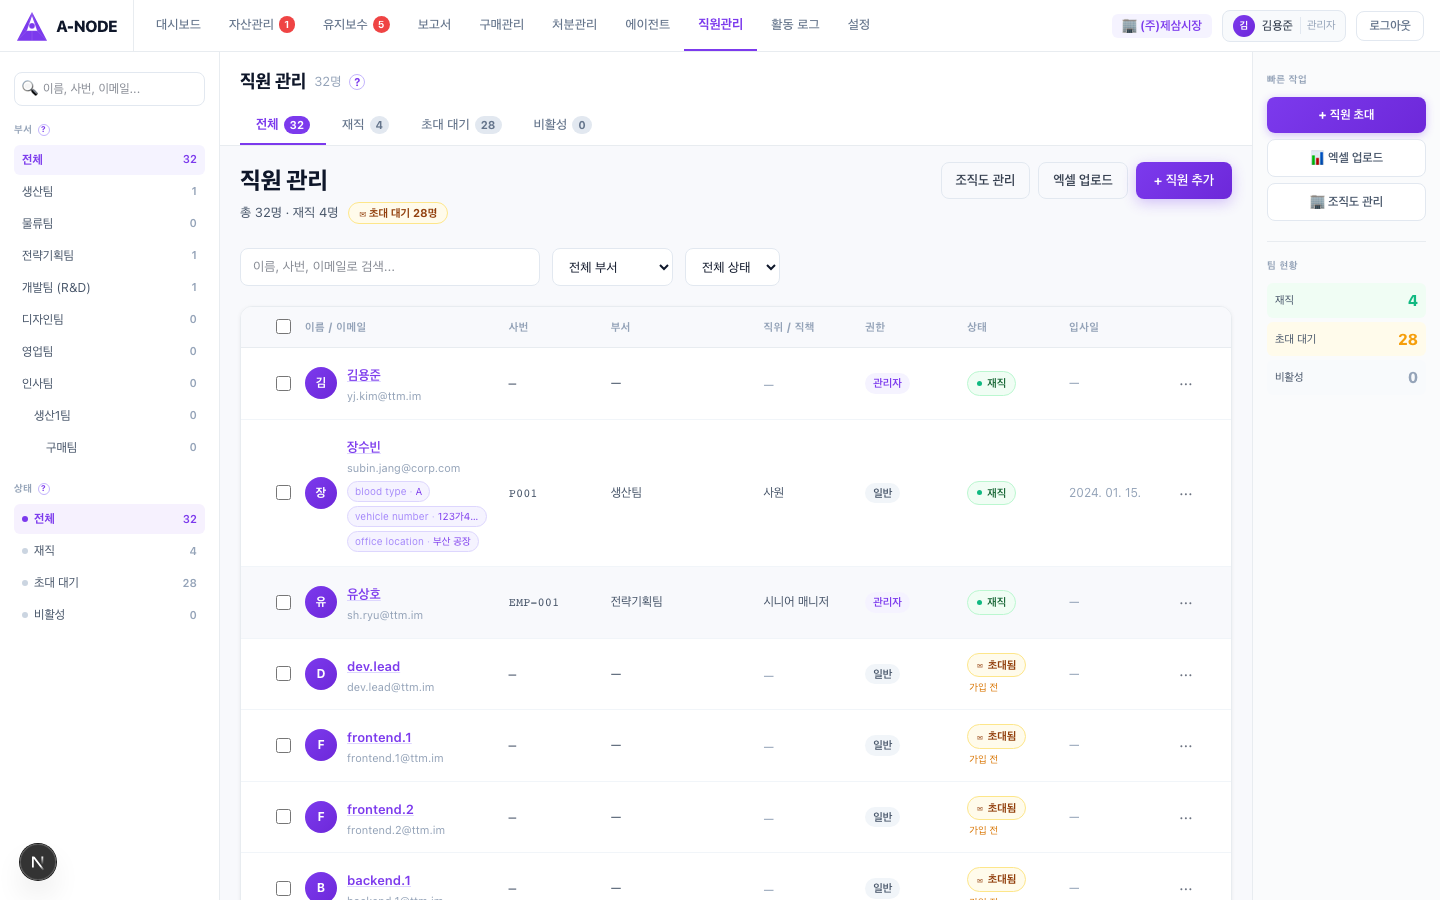1440x900 pixels.
Task: Open the 전체 부서 dropdown
Action: coord(612,267)
